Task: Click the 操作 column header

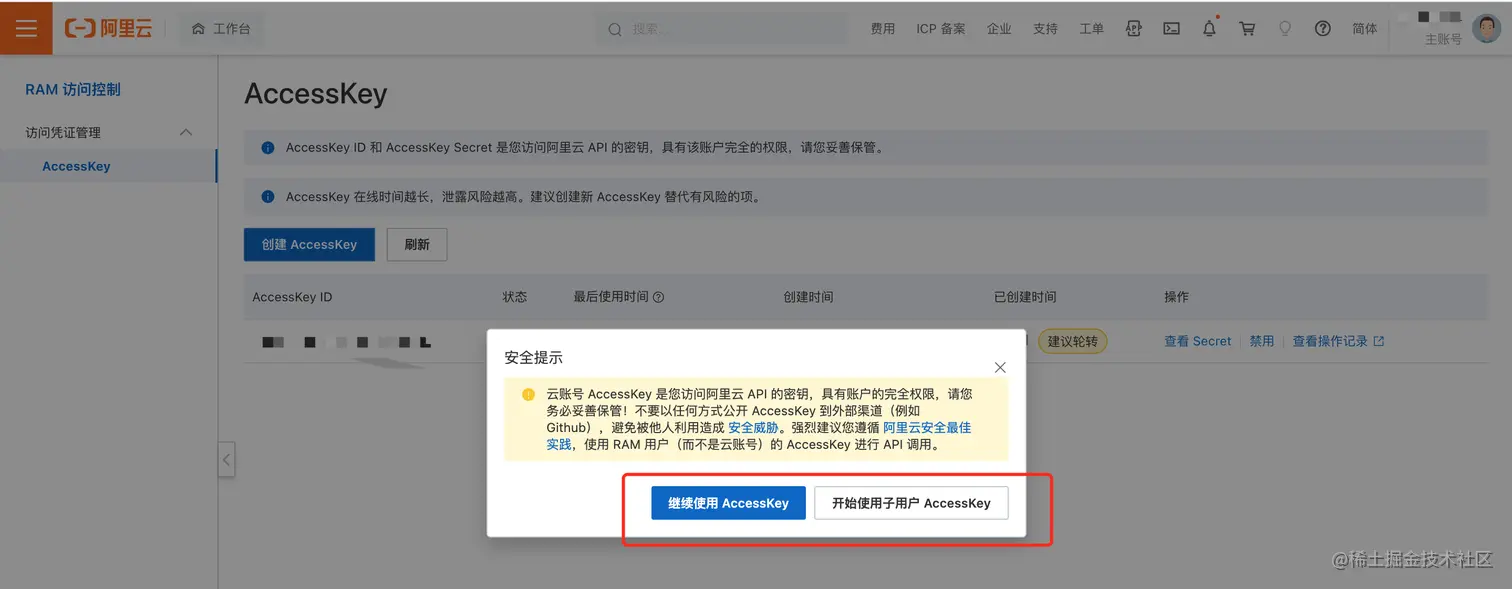Action: (x=1177, y=297)
